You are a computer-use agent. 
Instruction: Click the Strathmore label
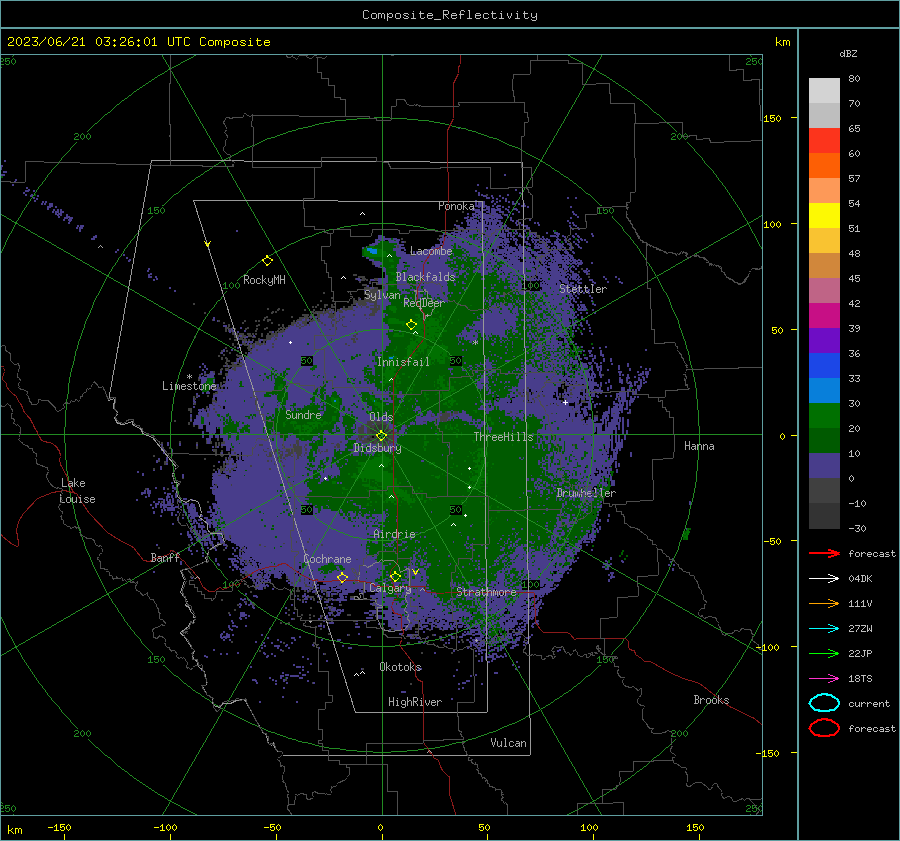(x=486, y=592)
